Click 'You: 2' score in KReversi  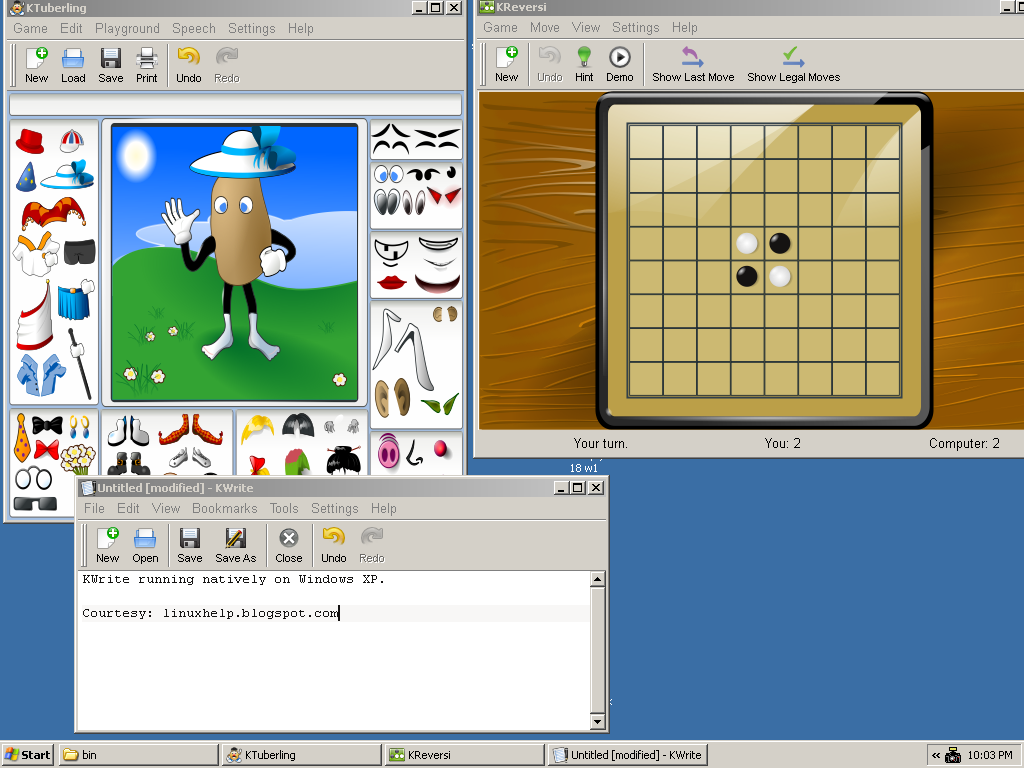tap(782, 443)
